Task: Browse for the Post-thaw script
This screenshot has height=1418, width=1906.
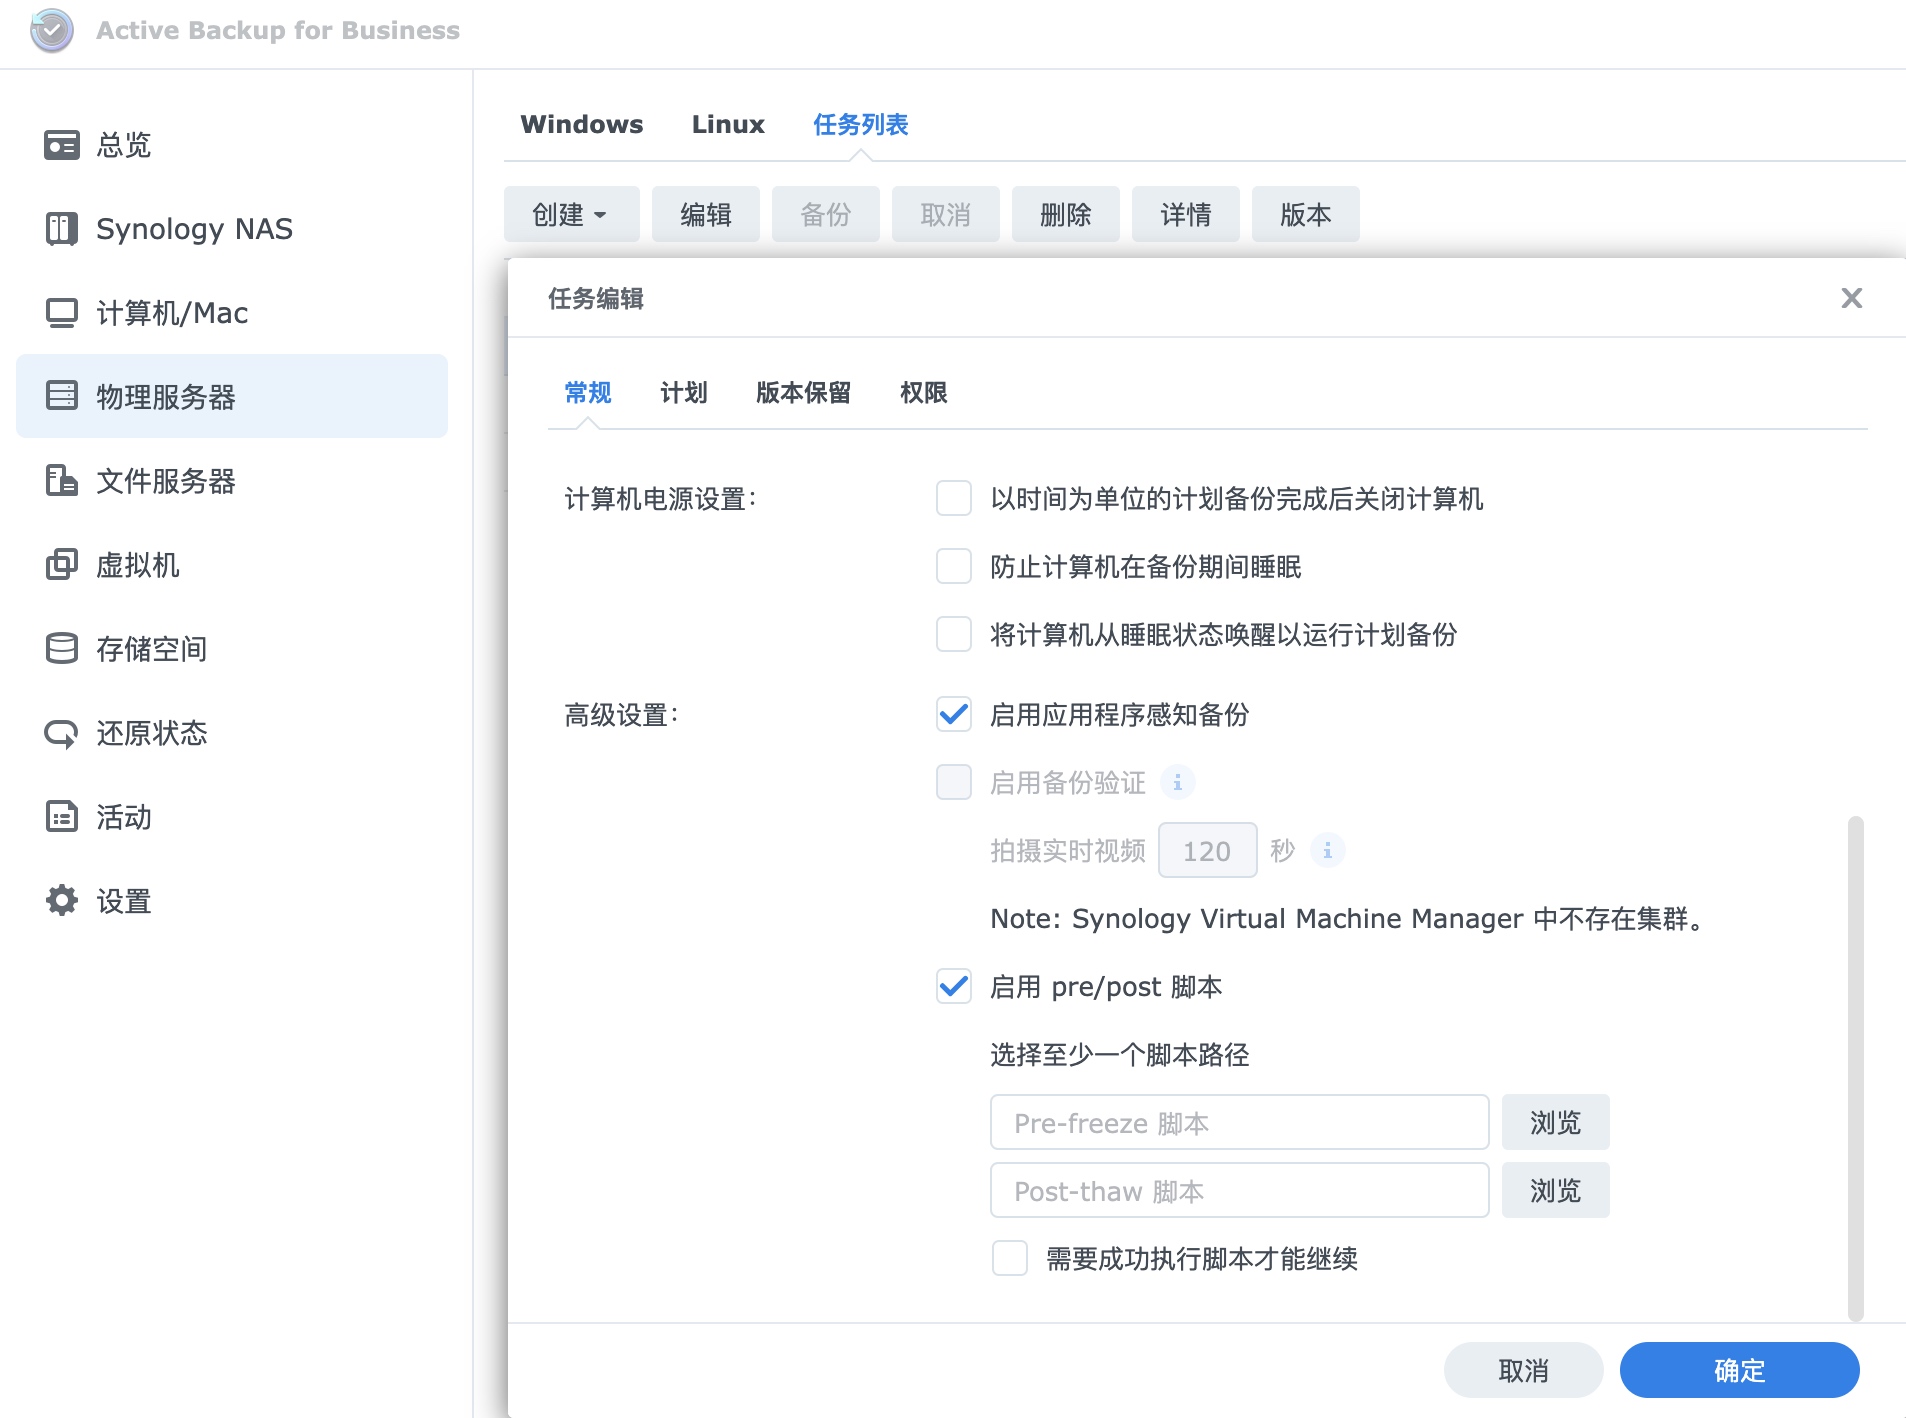Action: tap(1556, 1190)
